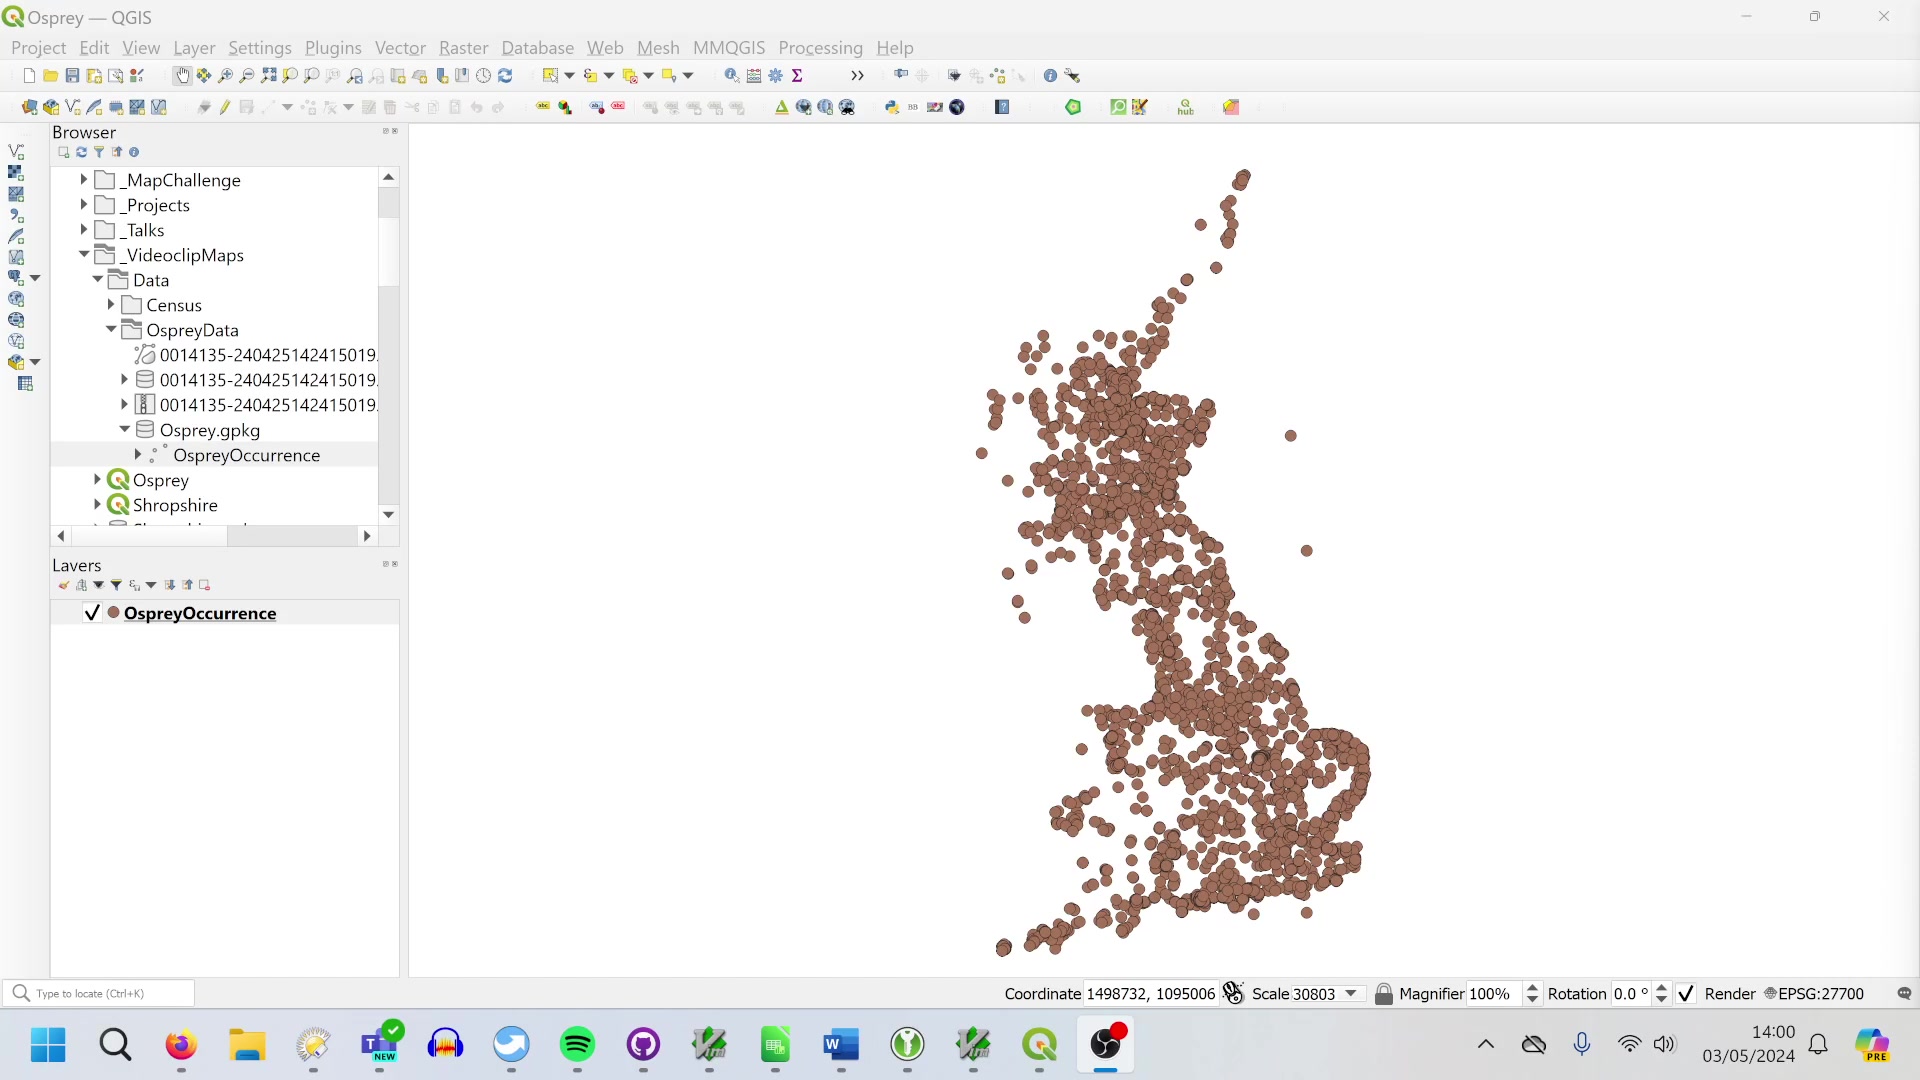1920x1080 pixels.
Task: Uncheck the OspreyOccurrence layer visibility
Action: click(91, 613)
